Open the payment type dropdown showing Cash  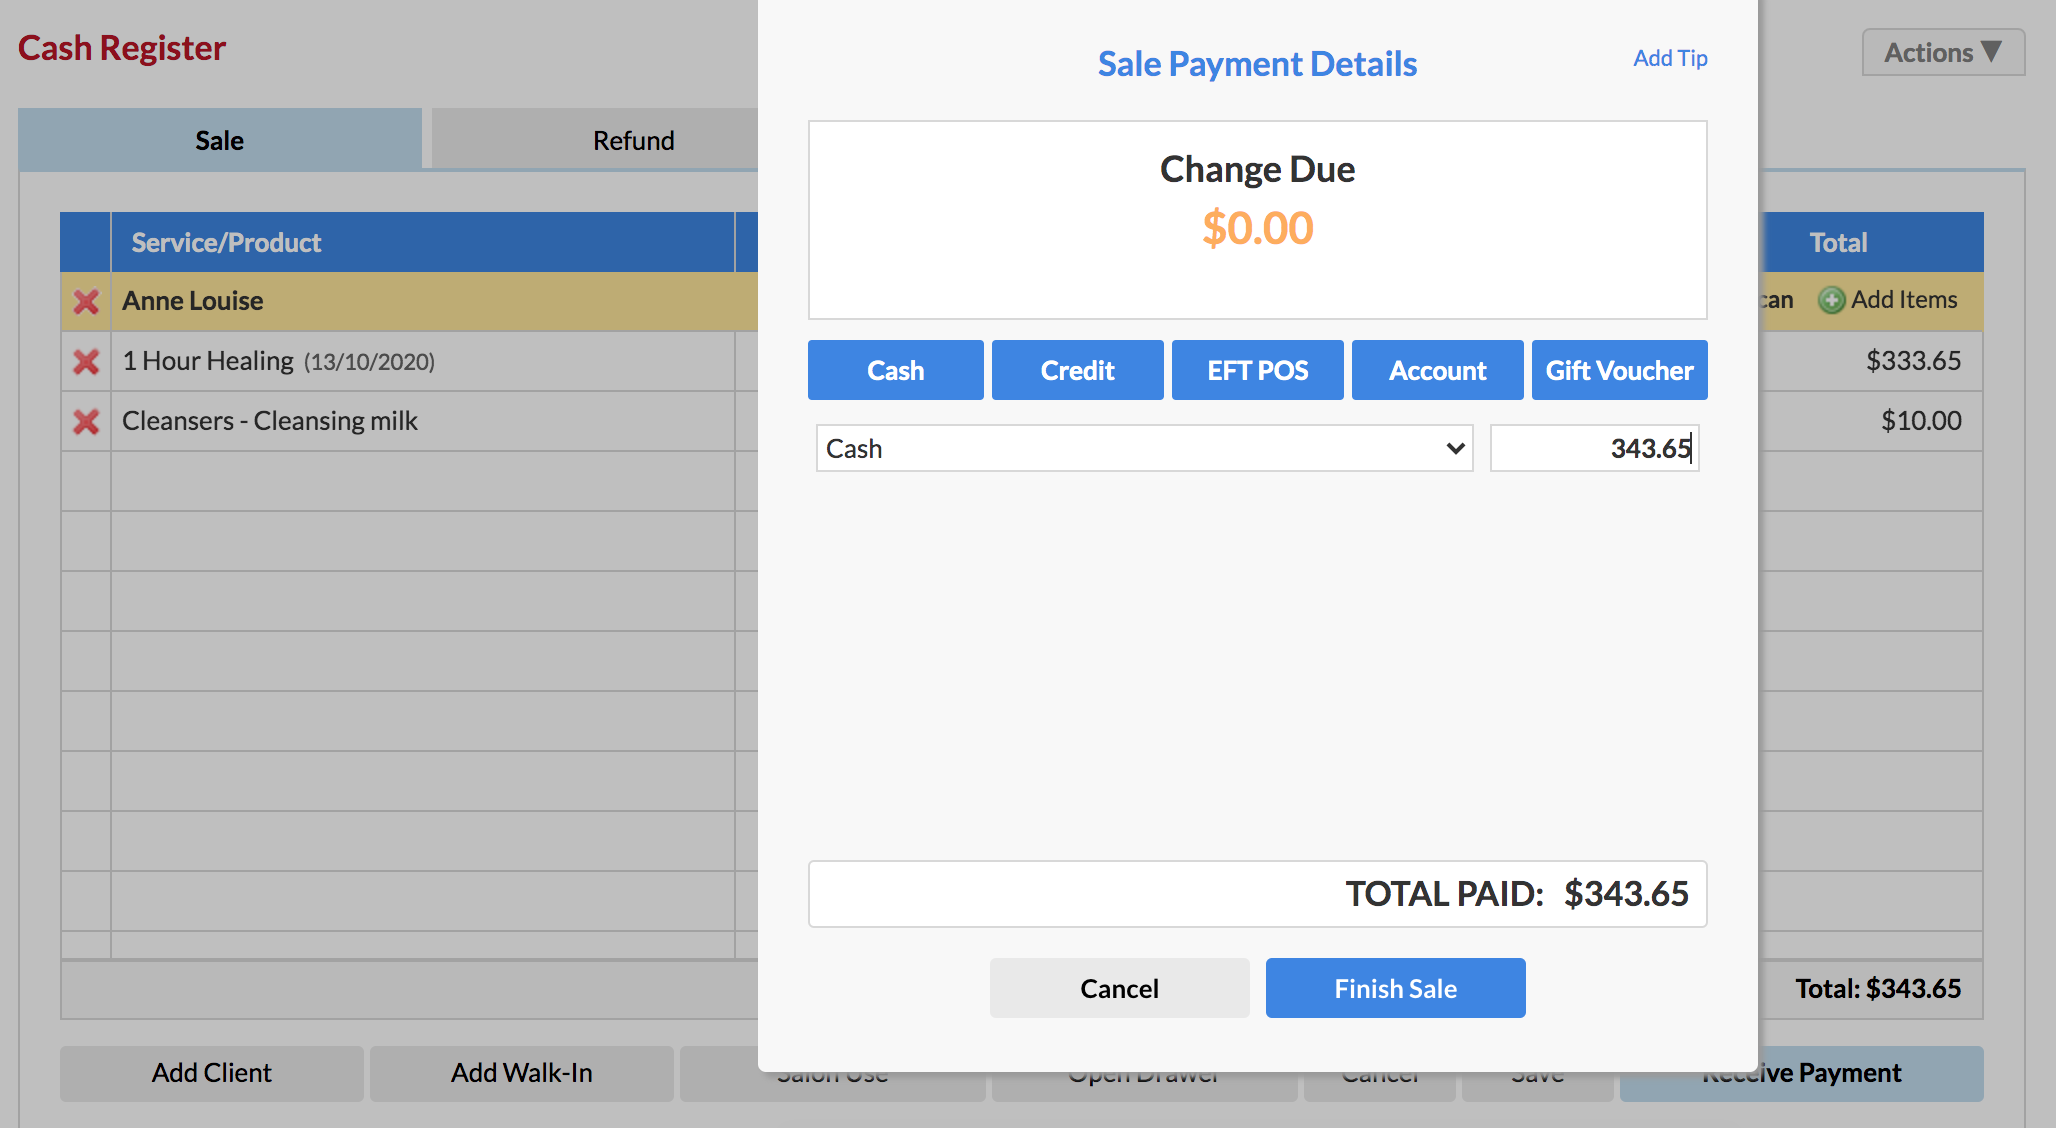tap(1144, 448)
